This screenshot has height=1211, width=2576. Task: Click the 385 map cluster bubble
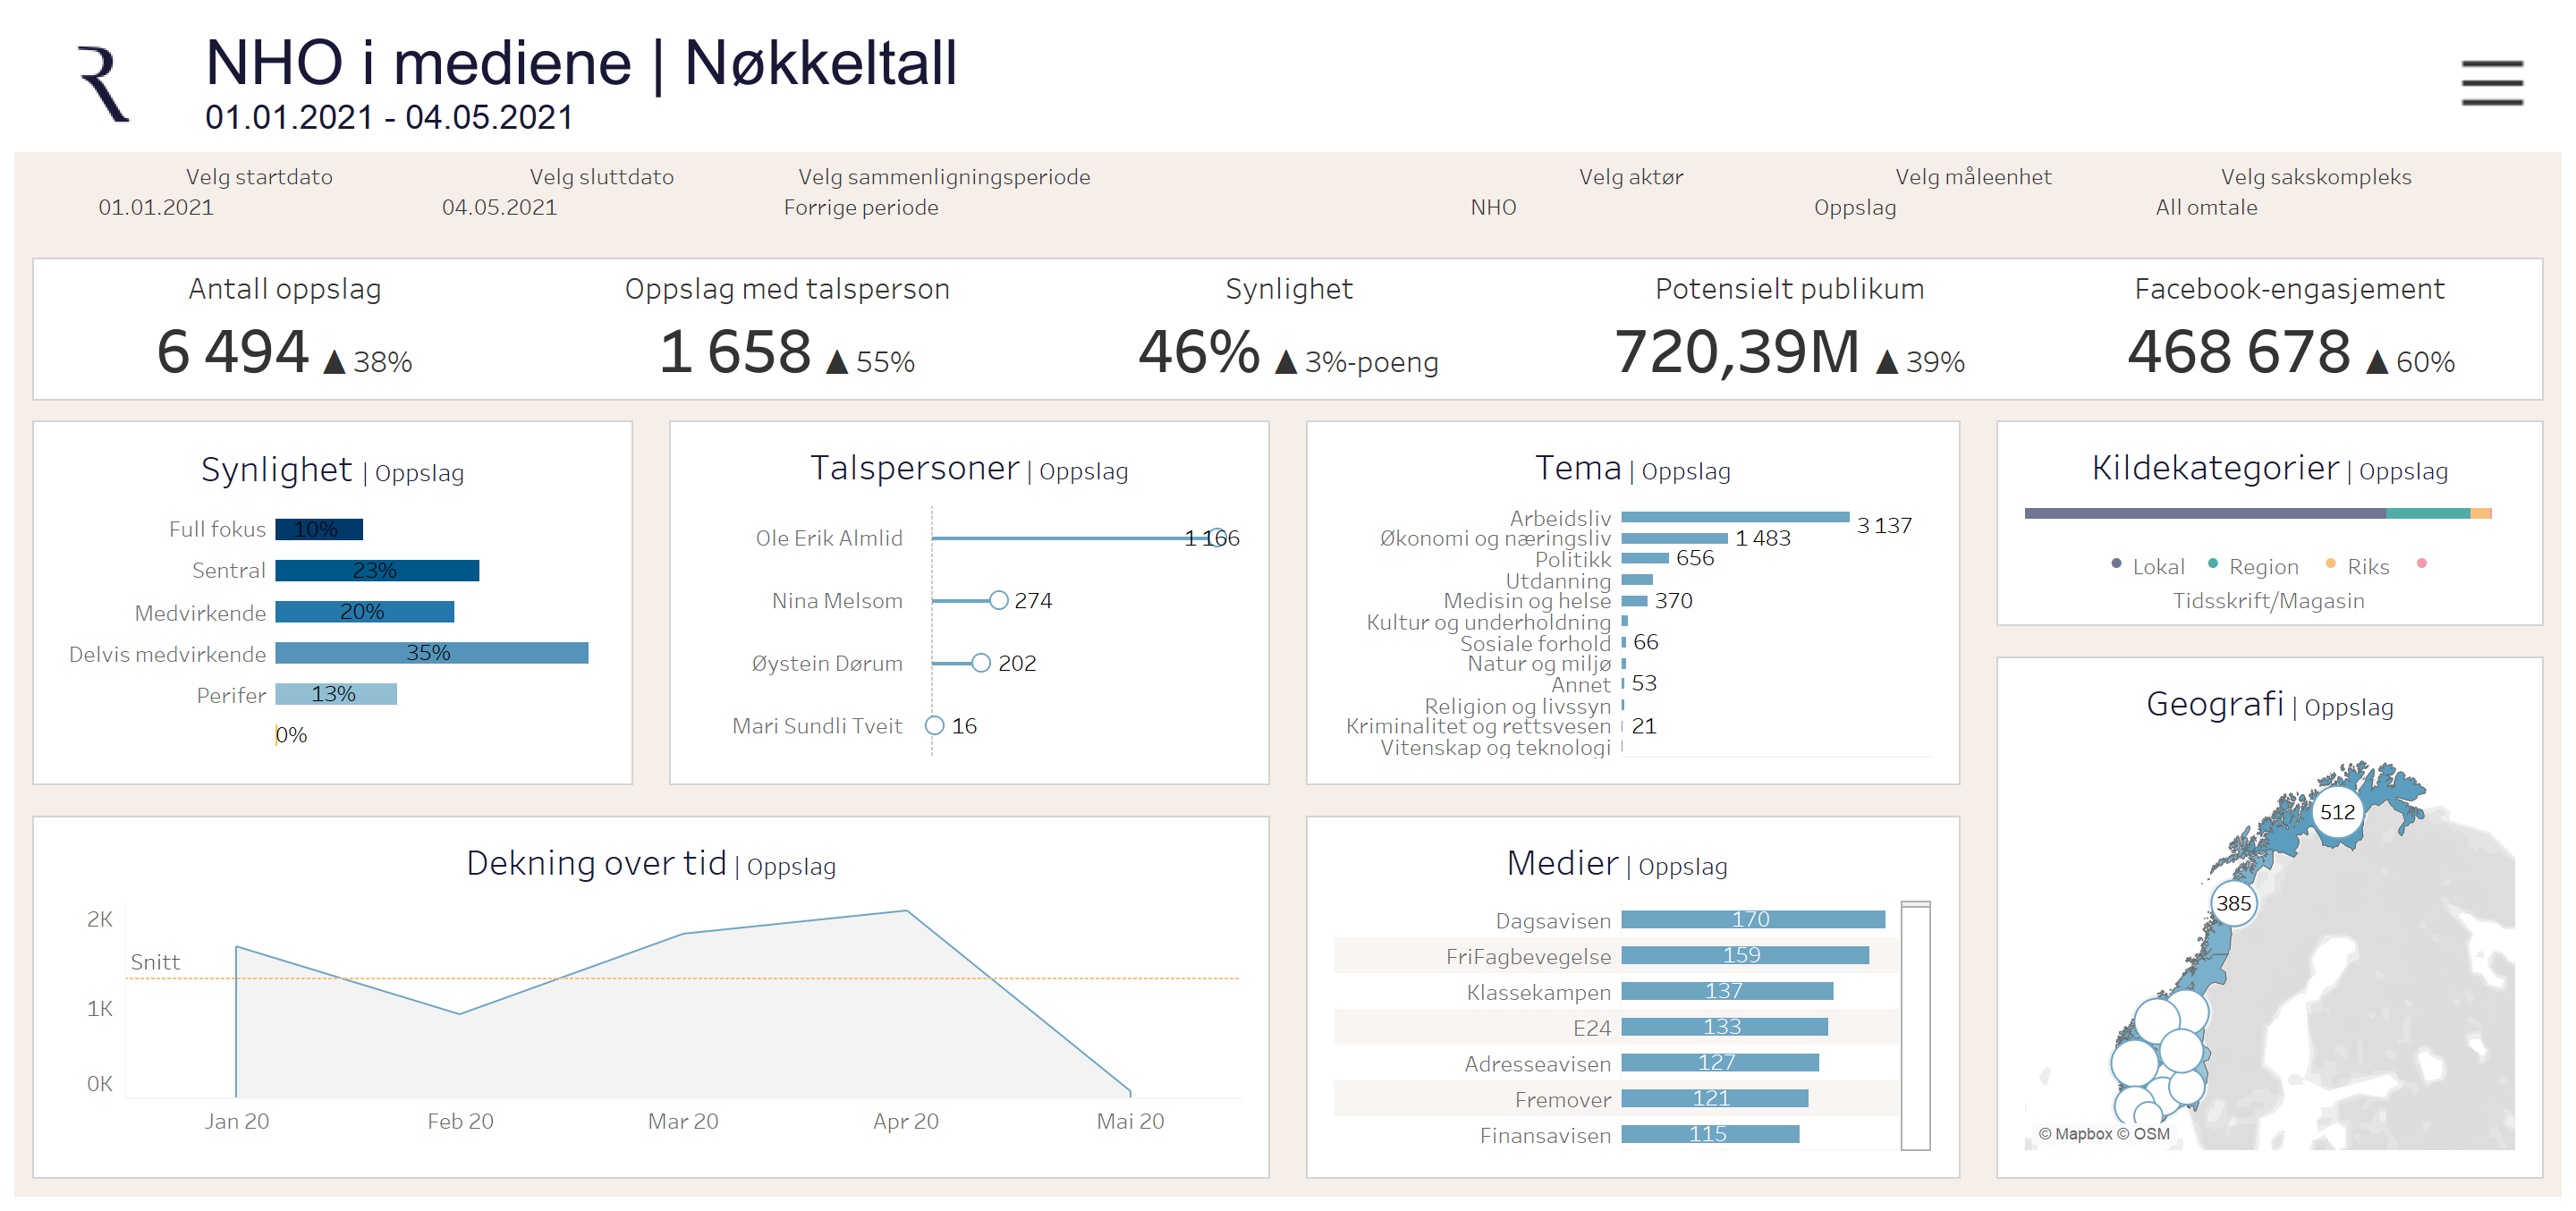click(x=2233, y=904)
